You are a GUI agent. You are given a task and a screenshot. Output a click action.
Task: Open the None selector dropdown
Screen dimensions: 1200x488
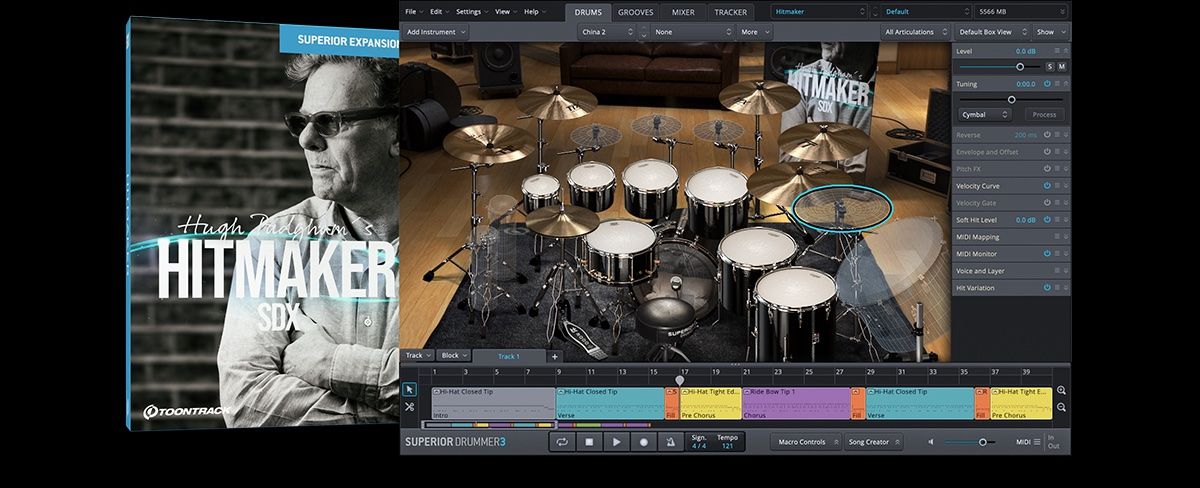693,32
